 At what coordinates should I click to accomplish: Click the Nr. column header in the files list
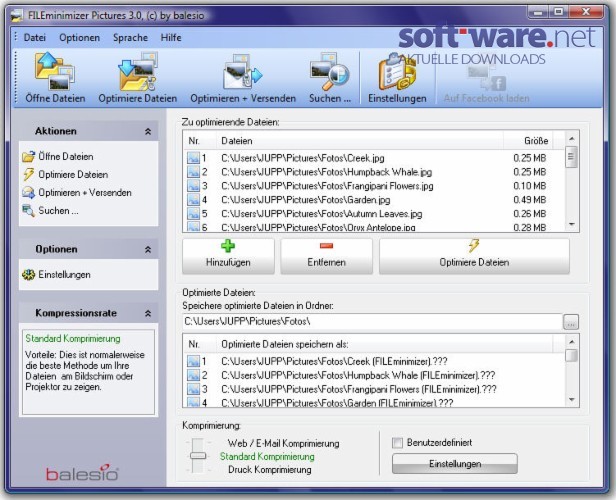click(200, 141)
